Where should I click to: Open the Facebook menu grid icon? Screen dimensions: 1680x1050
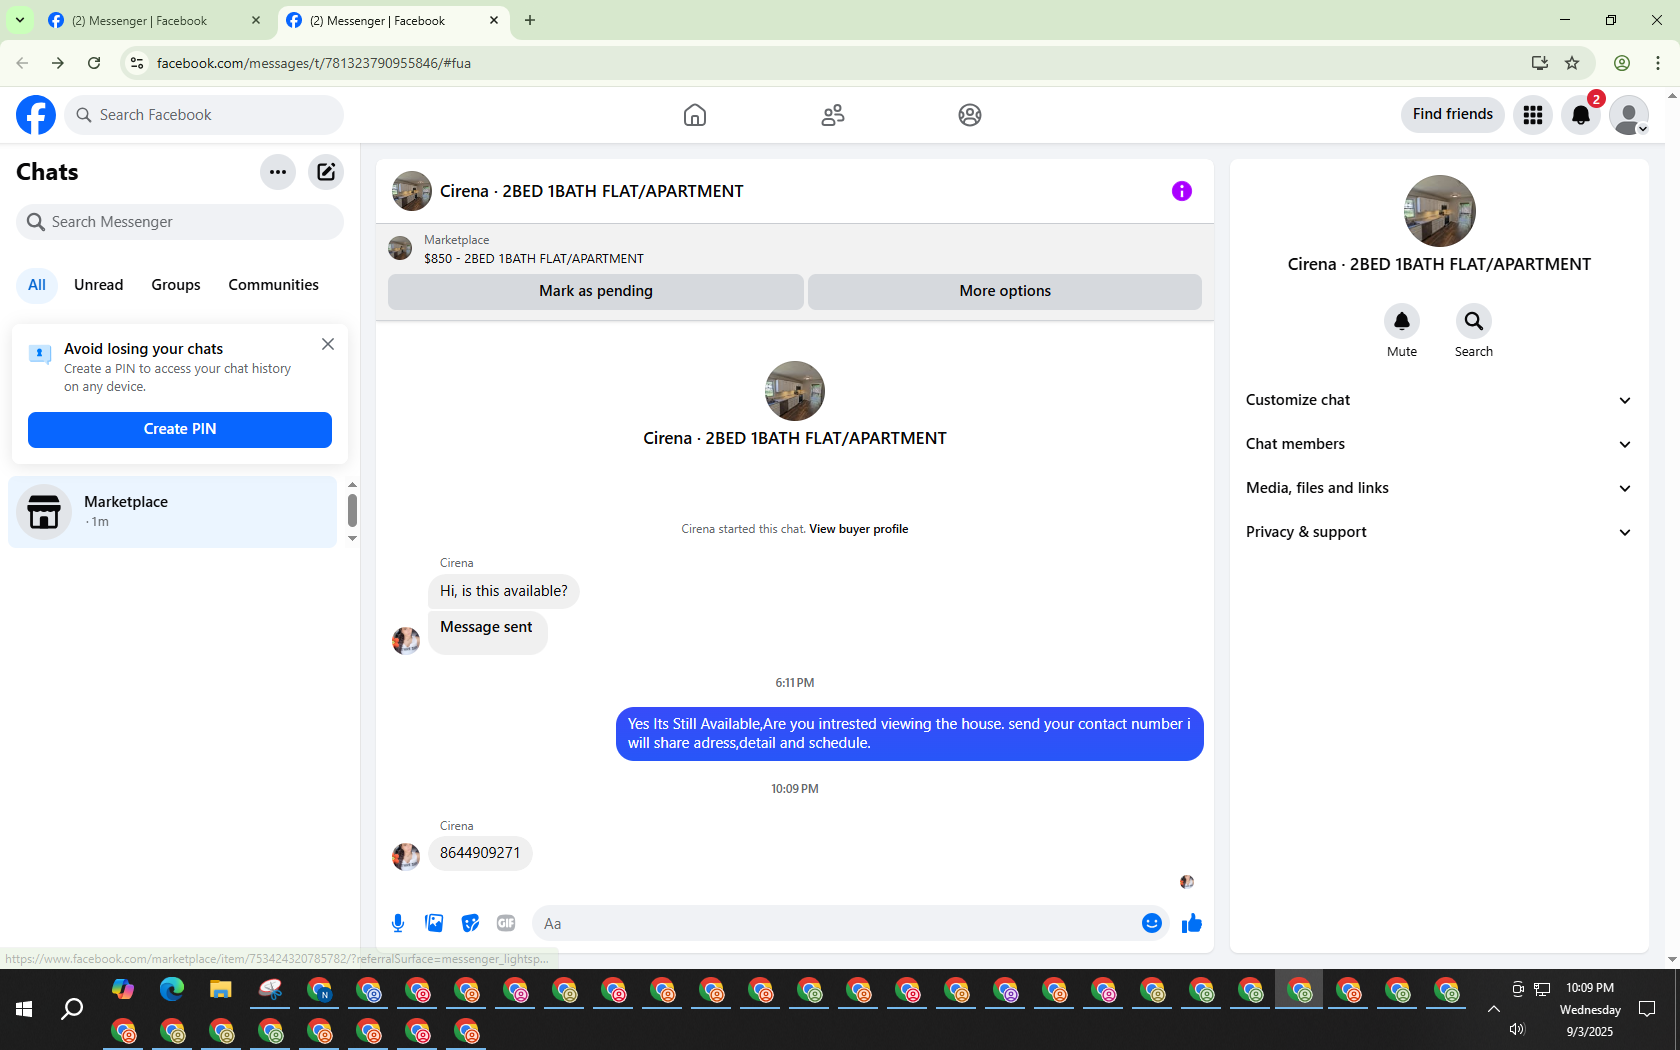(x=1533, y=115)
